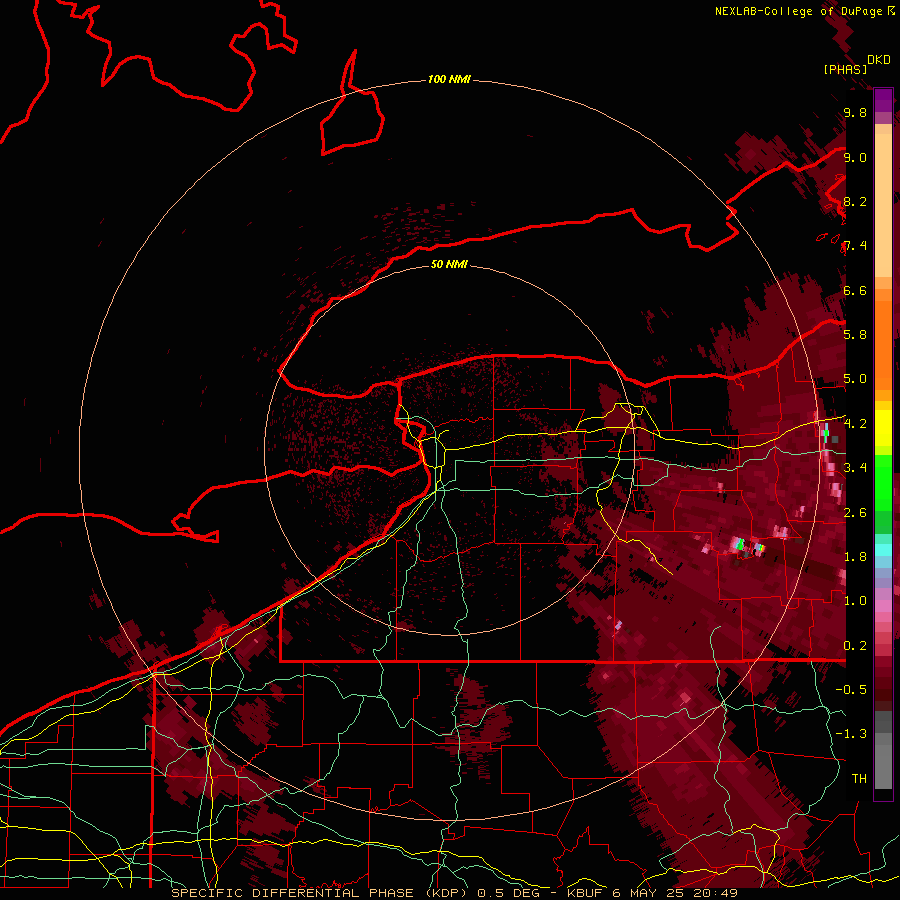Click the DKD legend title
The height and width of the screenshot is (900, 900).
click(x=879, y=60)
